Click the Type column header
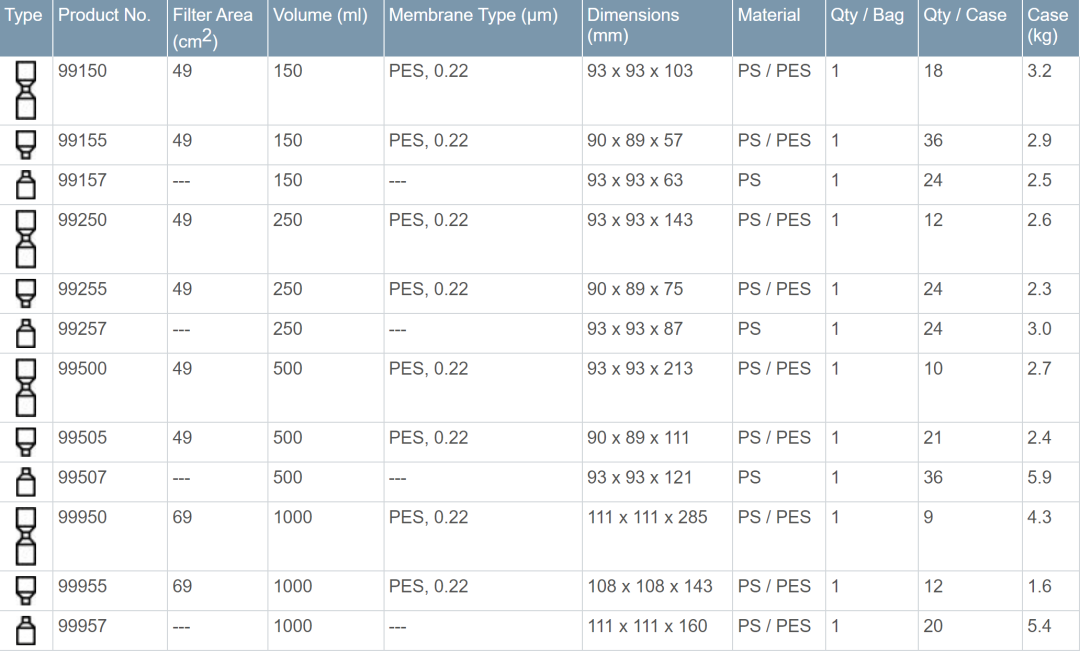 pyautogui.click(x=25, y=28)
